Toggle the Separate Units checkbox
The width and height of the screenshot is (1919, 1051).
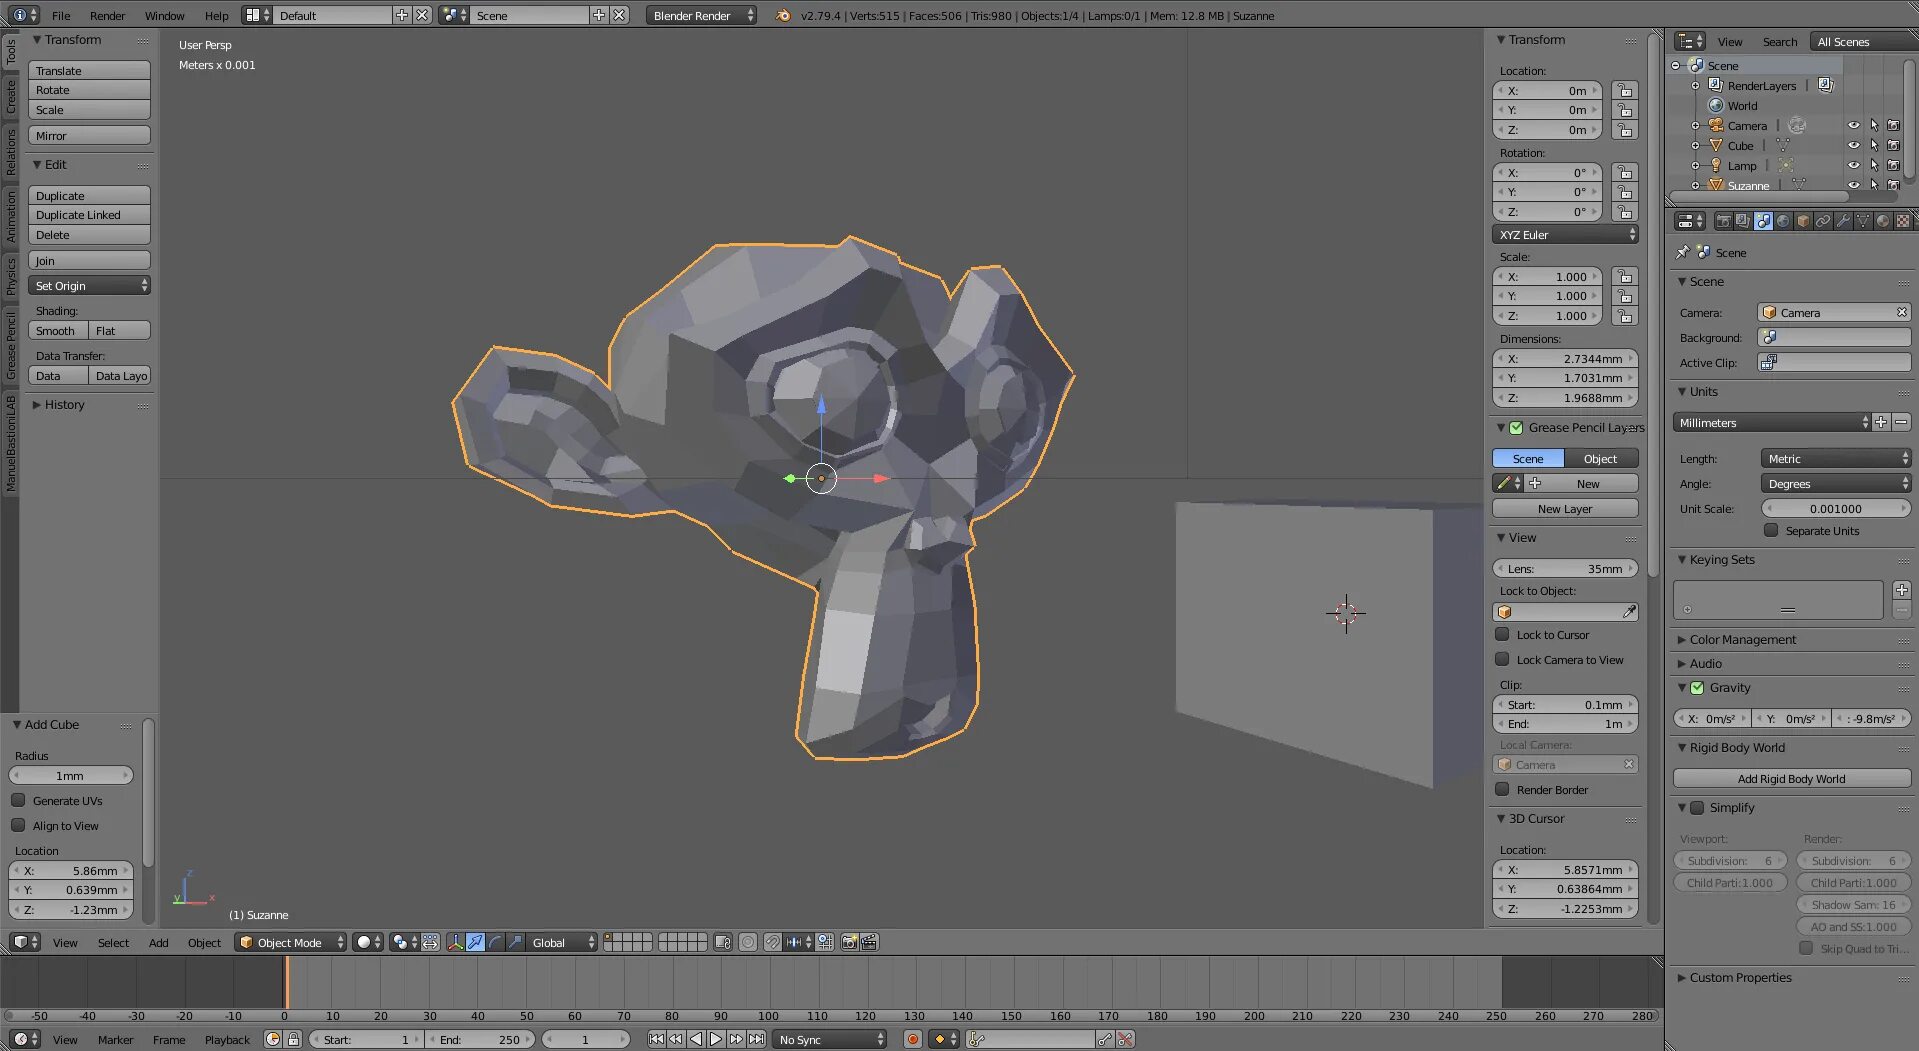click(1771, 530)
